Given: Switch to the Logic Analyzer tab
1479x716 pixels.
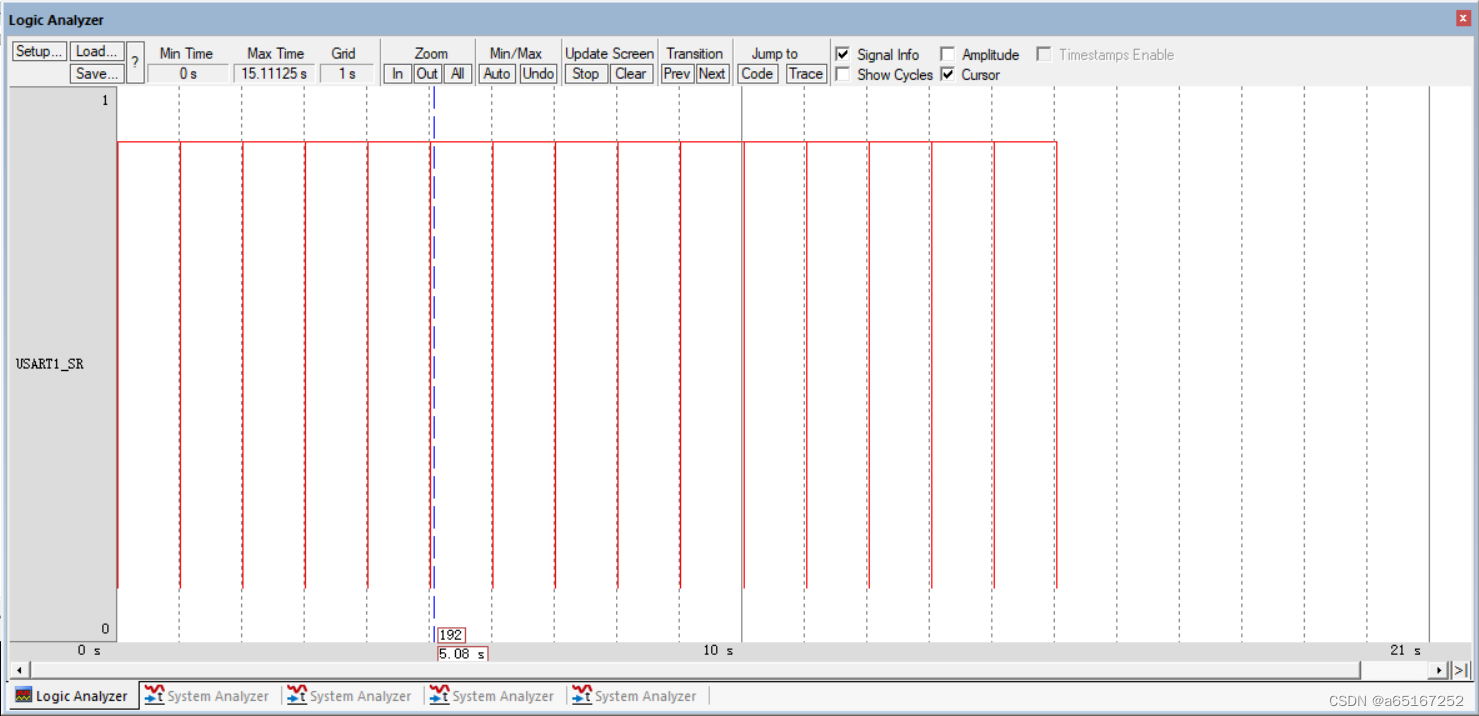Looking at the screenshot, I should [72, 696].
